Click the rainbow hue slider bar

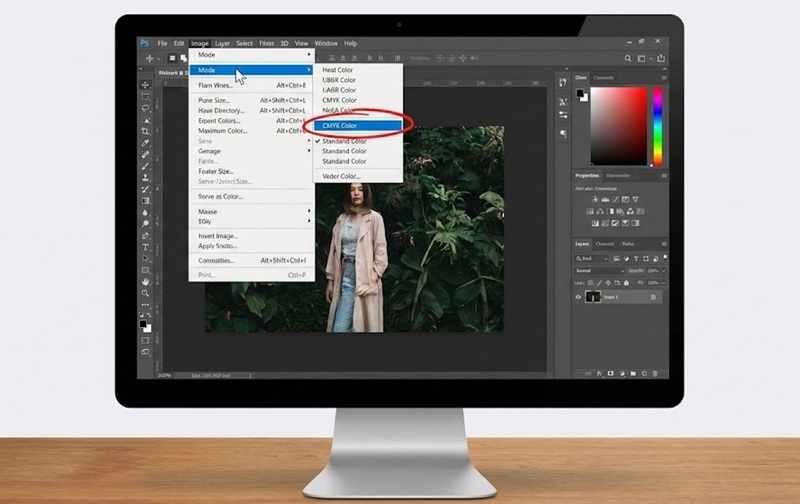pyautogui.click(x=658, y=126)
